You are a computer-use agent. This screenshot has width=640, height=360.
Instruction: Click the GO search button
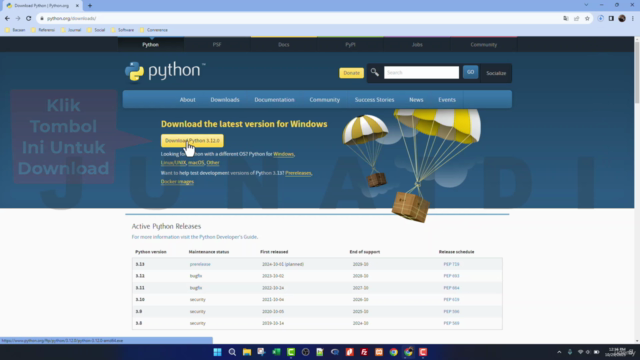[470, 72]
